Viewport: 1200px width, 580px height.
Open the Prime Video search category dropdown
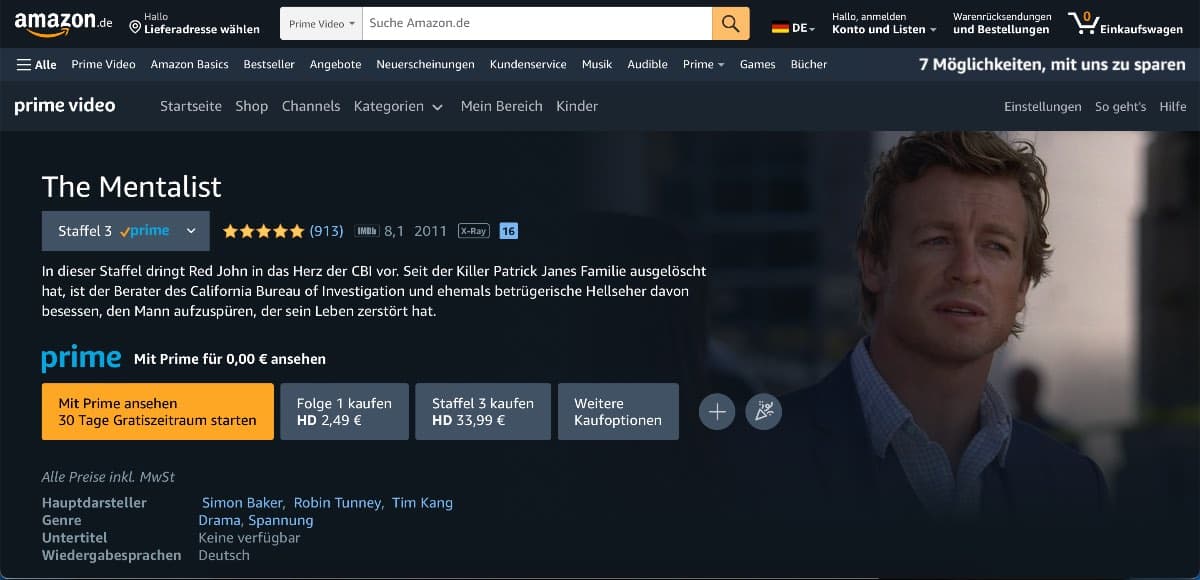[x=321, y=23]
